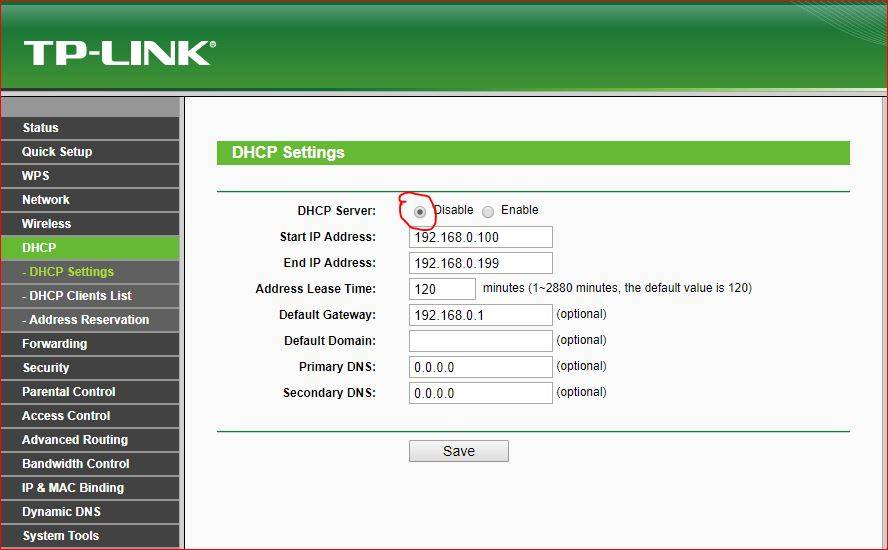Click the Secondary DNS field
This screenshot has width=888, height=550.
pyautogui.click(x=480, y=393)
